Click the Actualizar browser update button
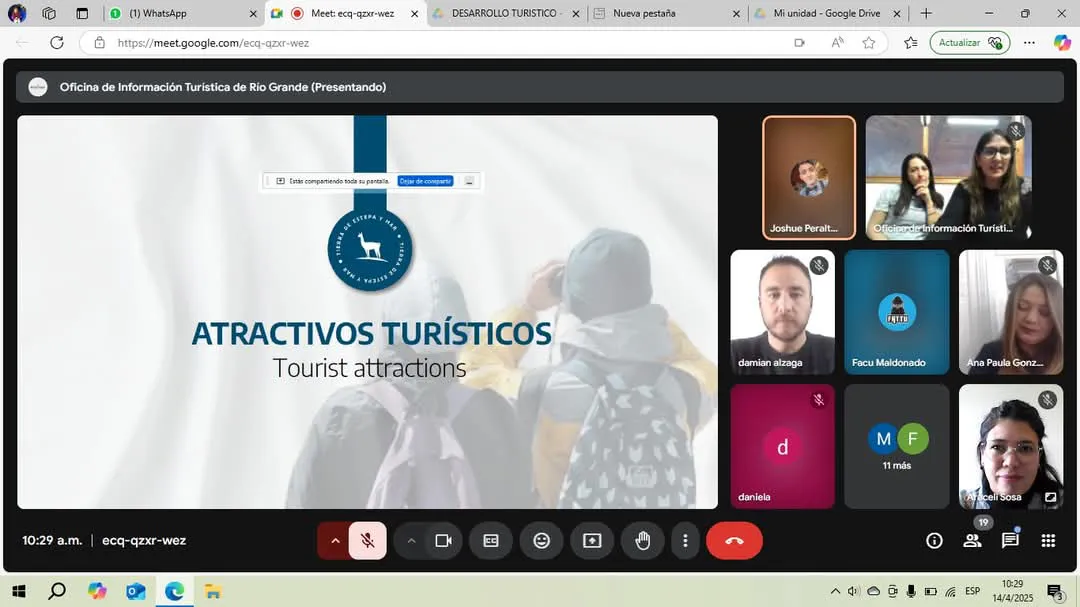The height and width of the screenshot is (607, 1080). (968, 43)
